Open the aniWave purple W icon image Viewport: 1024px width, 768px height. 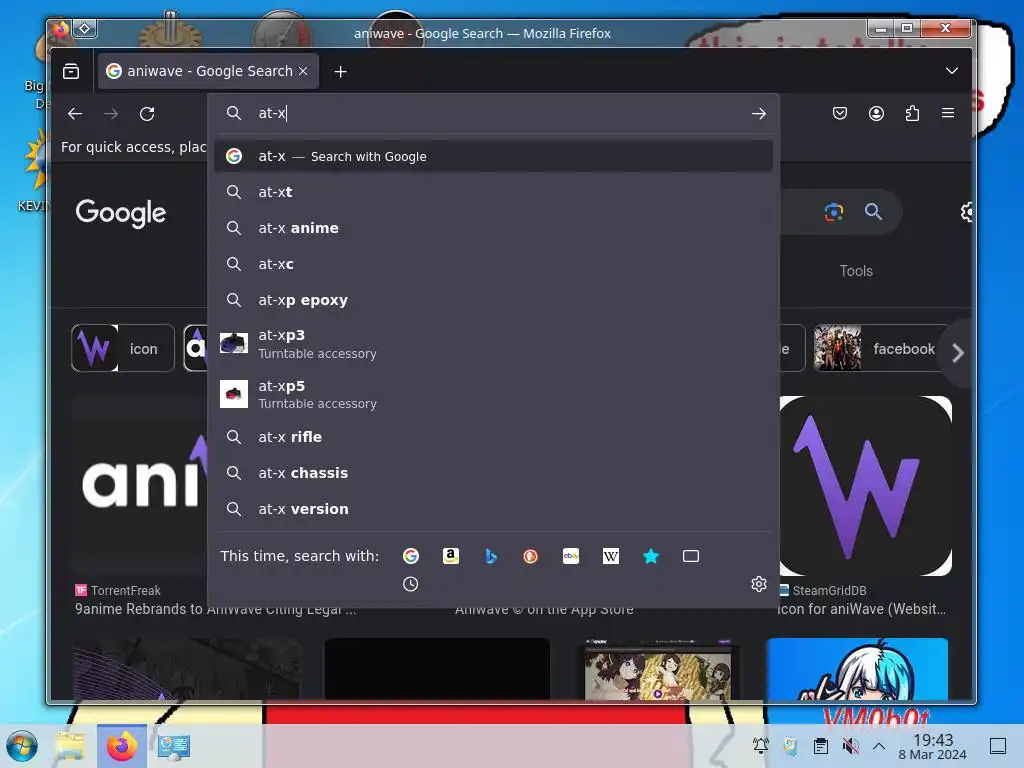pyautogui.click(x=865, y=486)
